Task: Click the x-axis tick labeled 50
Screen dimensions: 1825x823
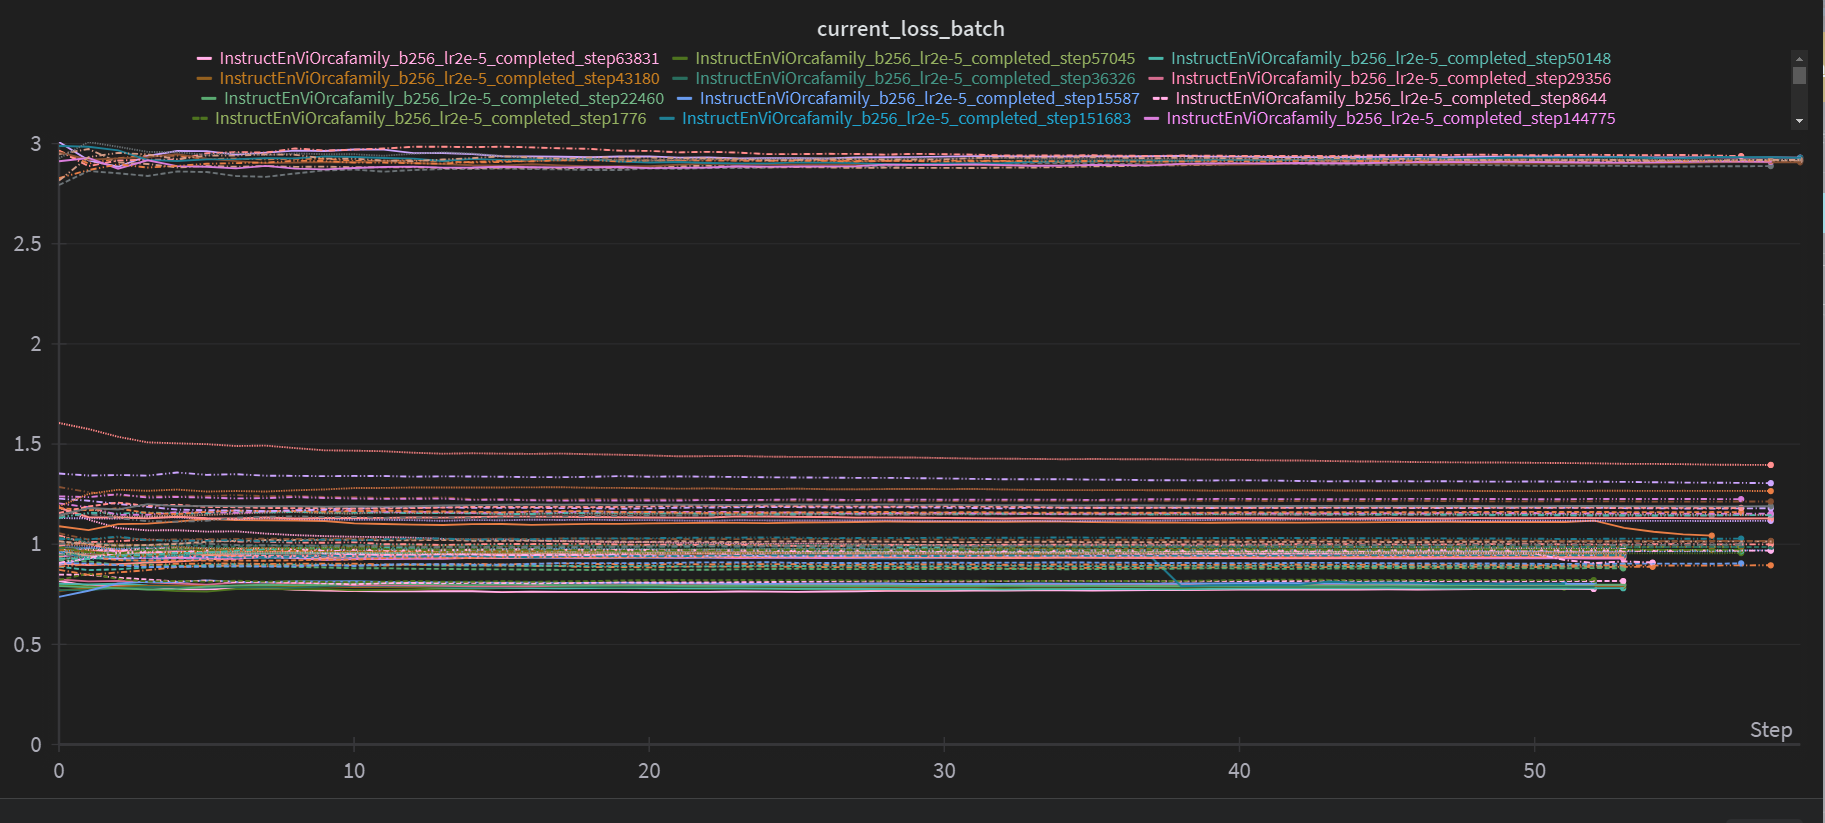Action: tap(1534, 771)
